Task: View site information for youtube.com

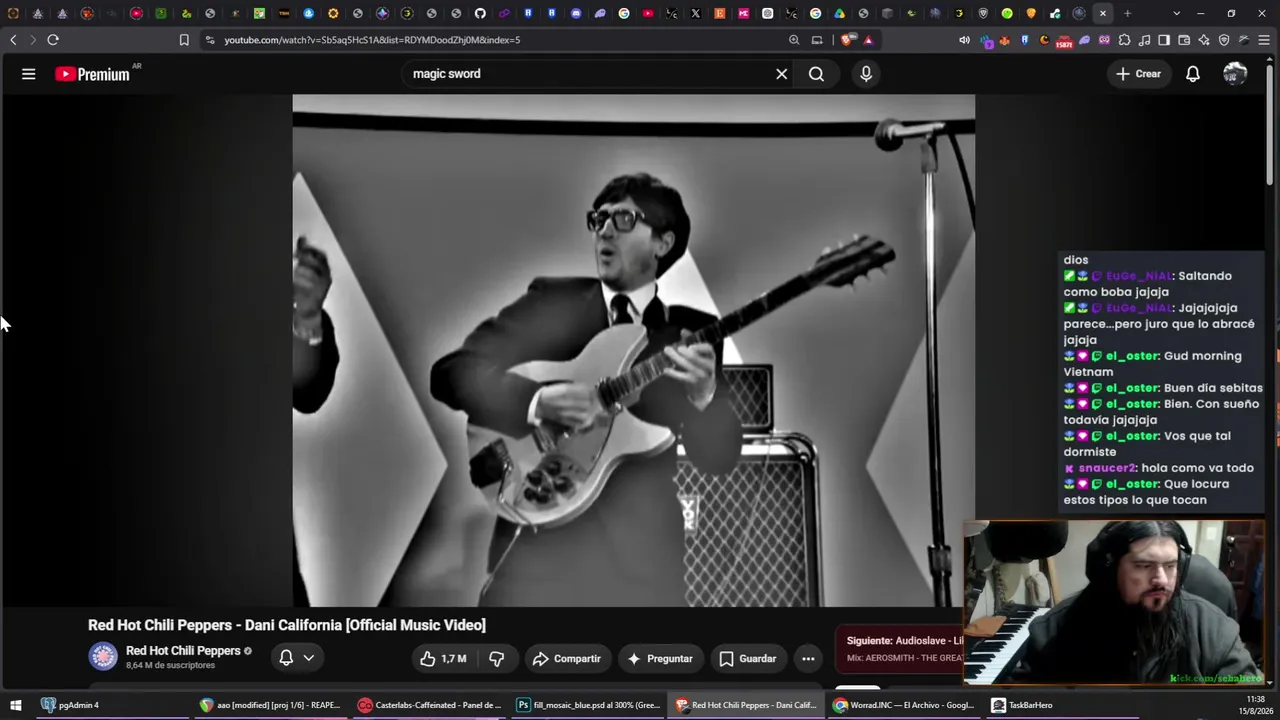Action: [209, 40]
